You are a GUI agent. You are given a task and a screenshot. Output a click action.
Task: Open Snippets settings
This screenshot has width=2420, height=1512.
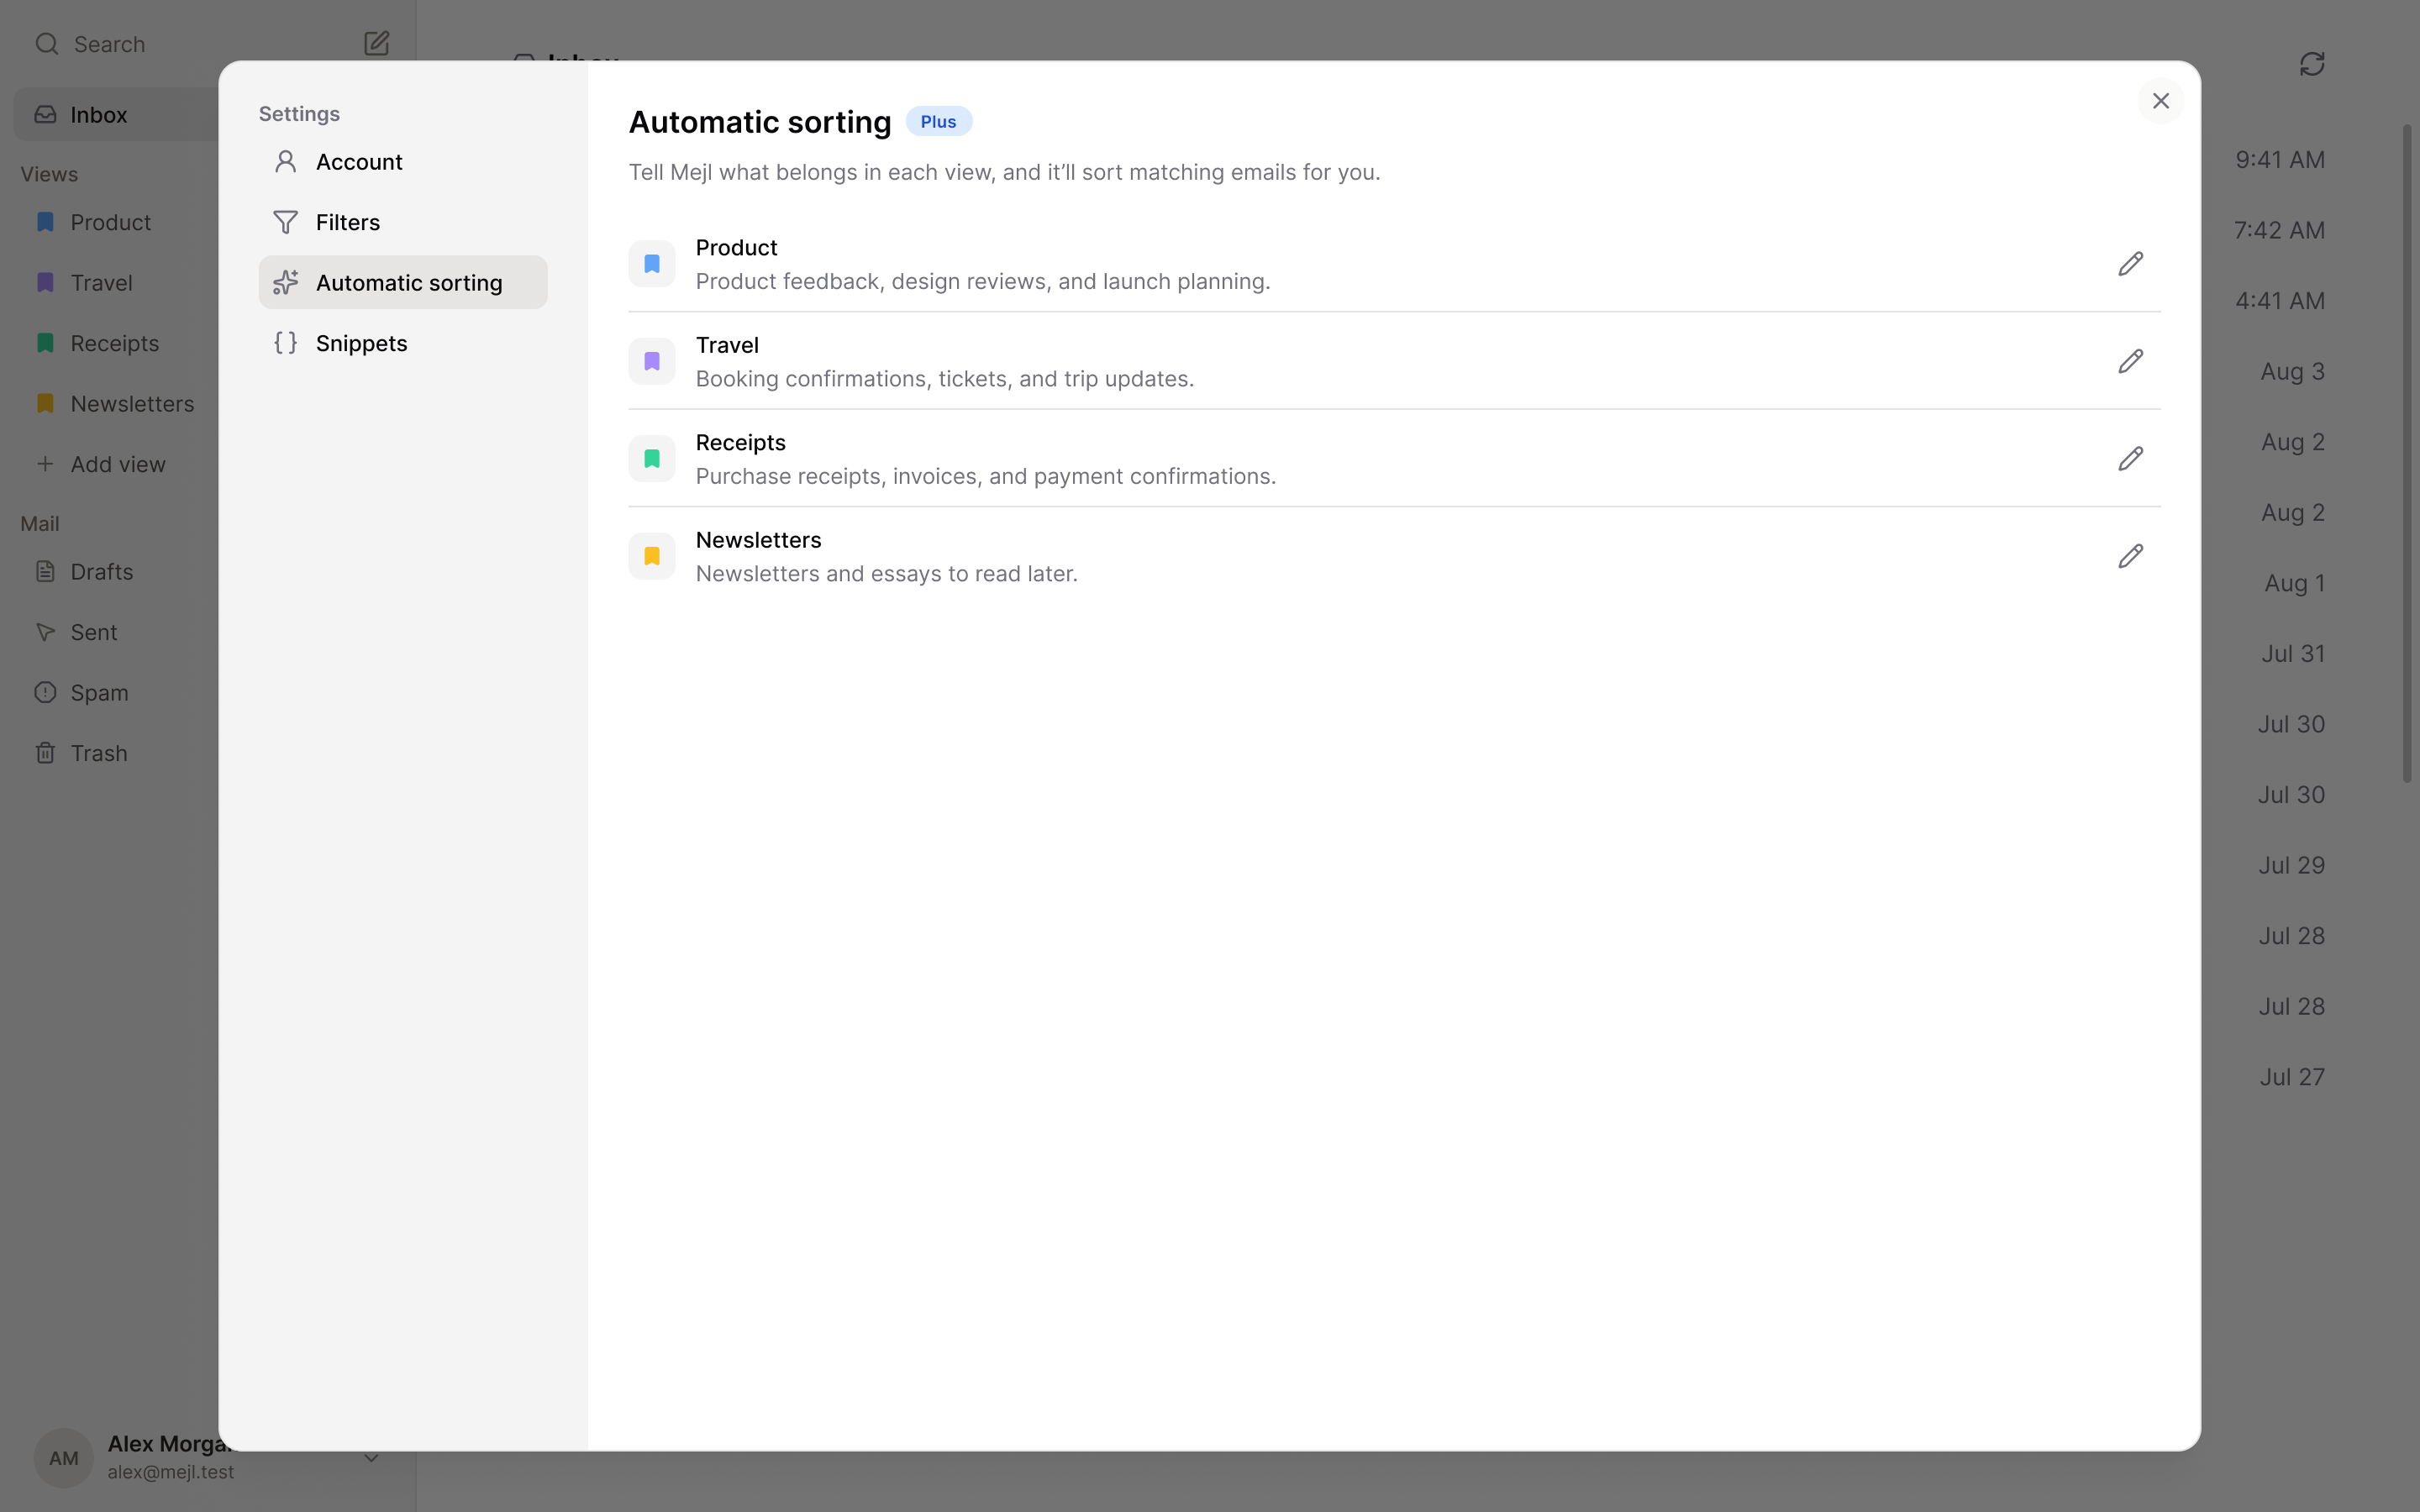click(403, 343)
